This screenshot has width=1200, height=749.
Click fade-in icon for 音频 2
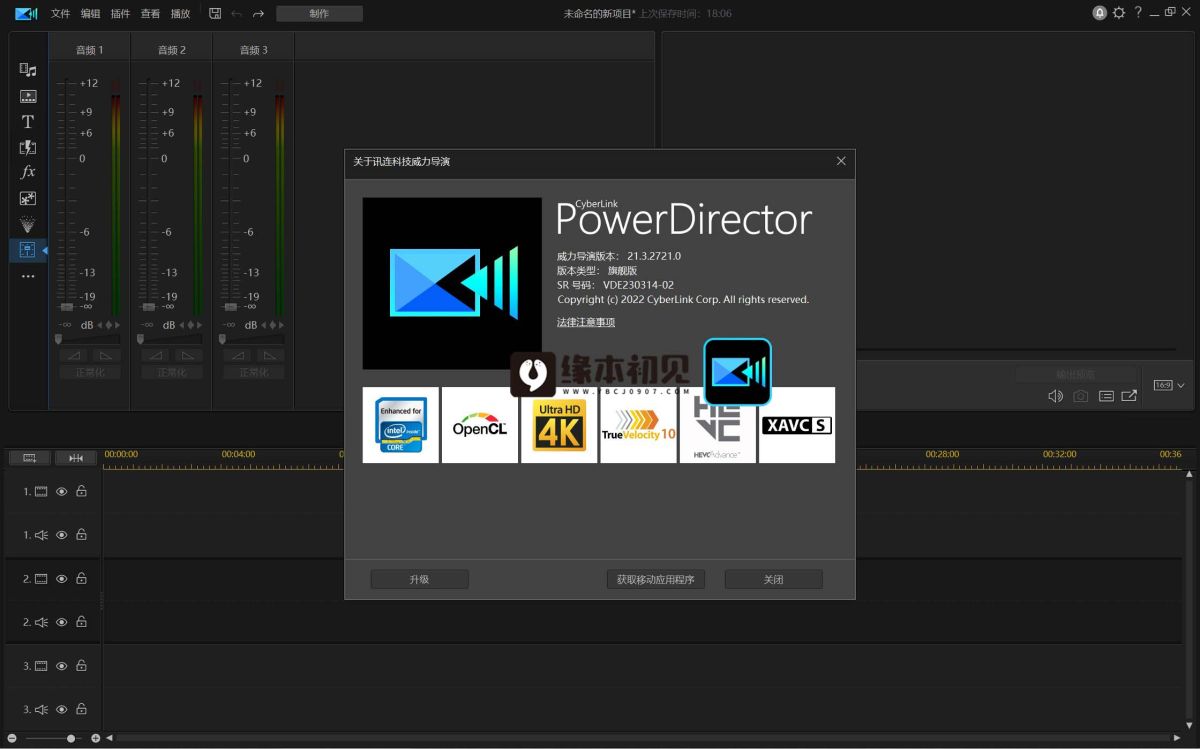(x=156, y=356)
